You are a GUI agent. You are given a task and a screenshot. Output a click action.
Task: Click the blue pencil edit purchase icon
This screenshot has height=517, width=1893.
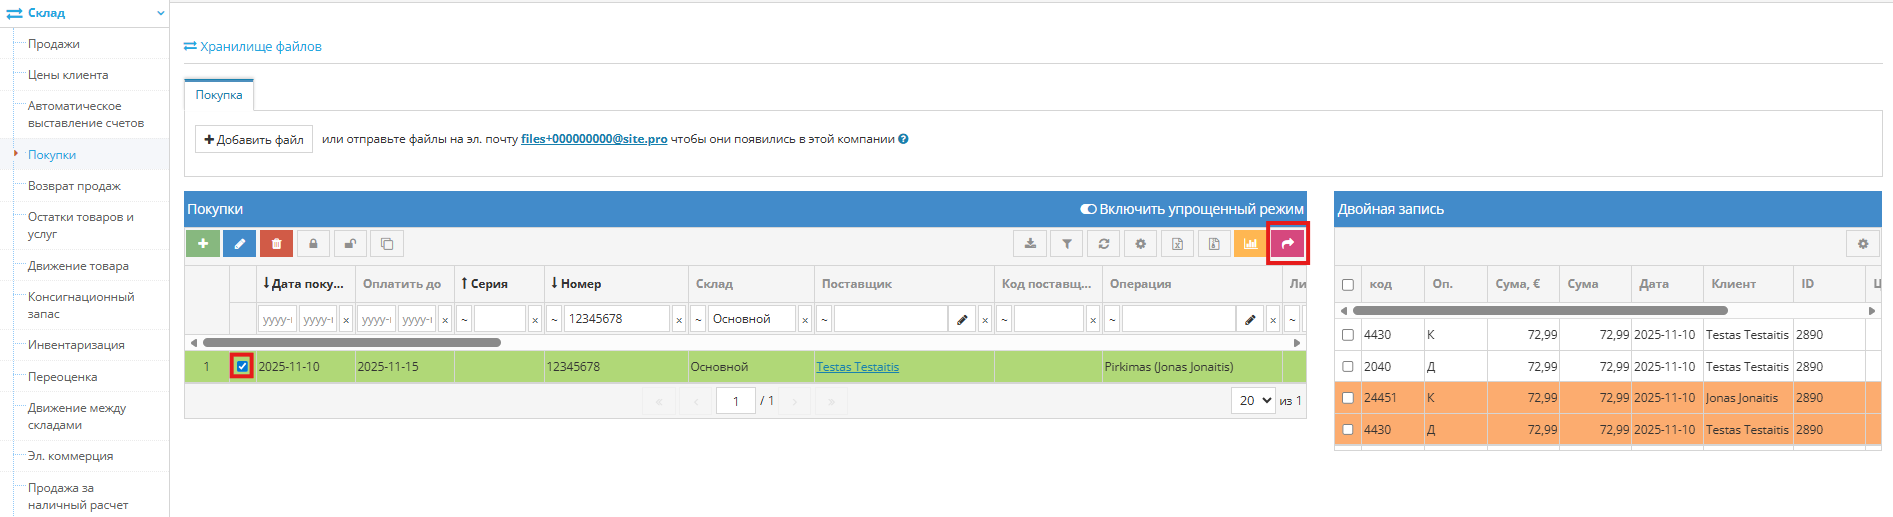(239, 243)
